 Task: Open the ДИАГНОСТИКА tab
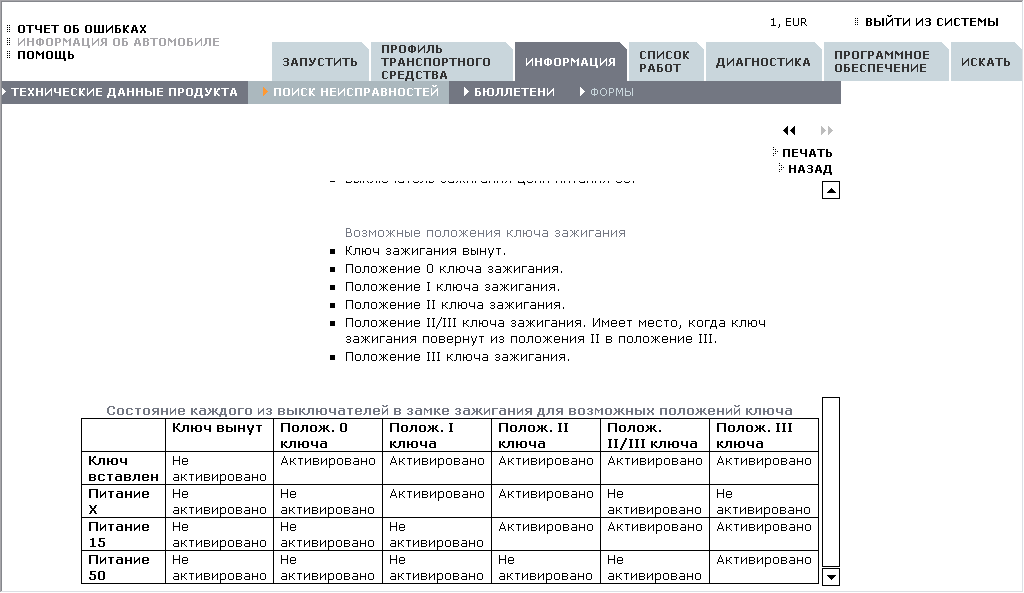point(763,62)
